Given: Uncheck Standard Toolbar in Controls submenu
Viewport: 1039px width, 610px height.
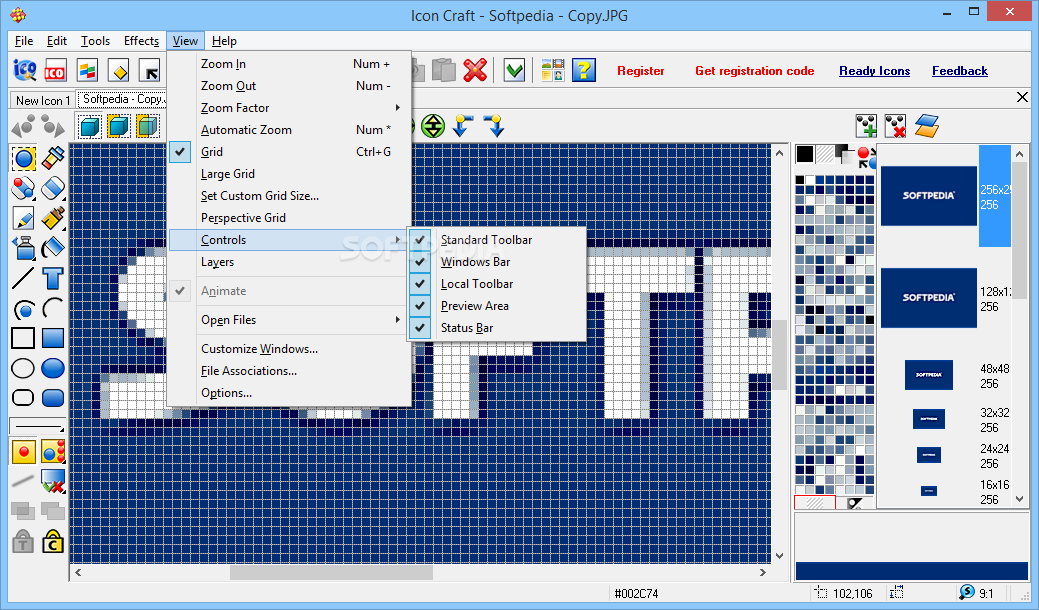Looking at the screenshot, I should (x=497, y=240).
